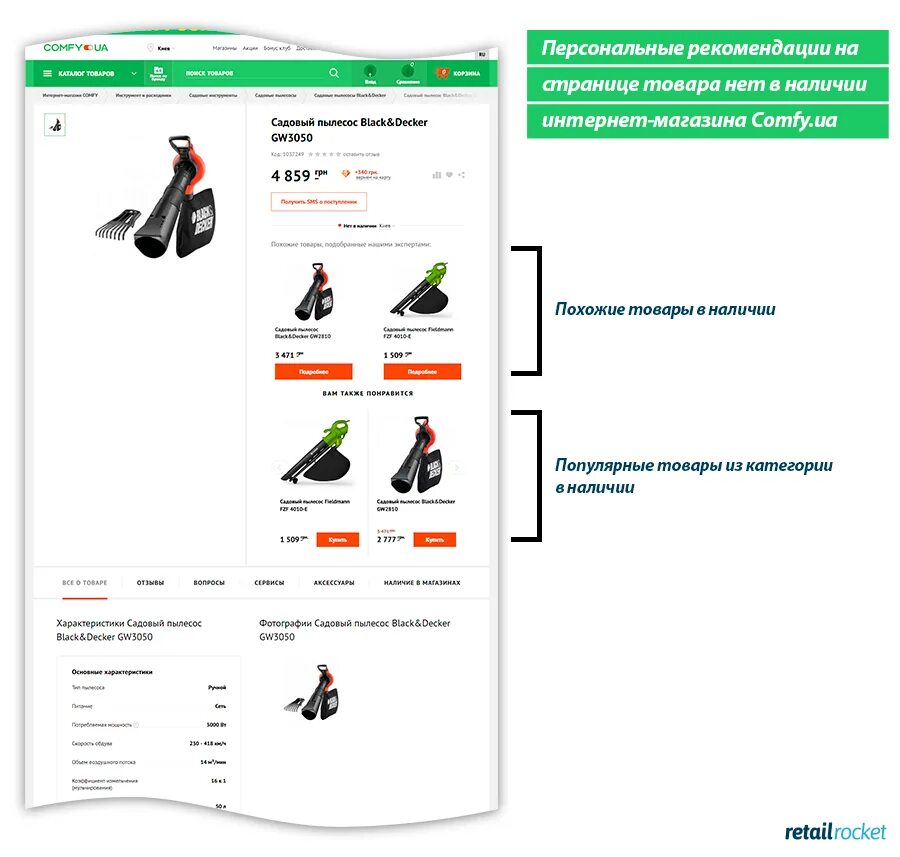This screenshot has height=857, width=900.
Task: Click compare bars icon beside price
Action: click(437, 174)
